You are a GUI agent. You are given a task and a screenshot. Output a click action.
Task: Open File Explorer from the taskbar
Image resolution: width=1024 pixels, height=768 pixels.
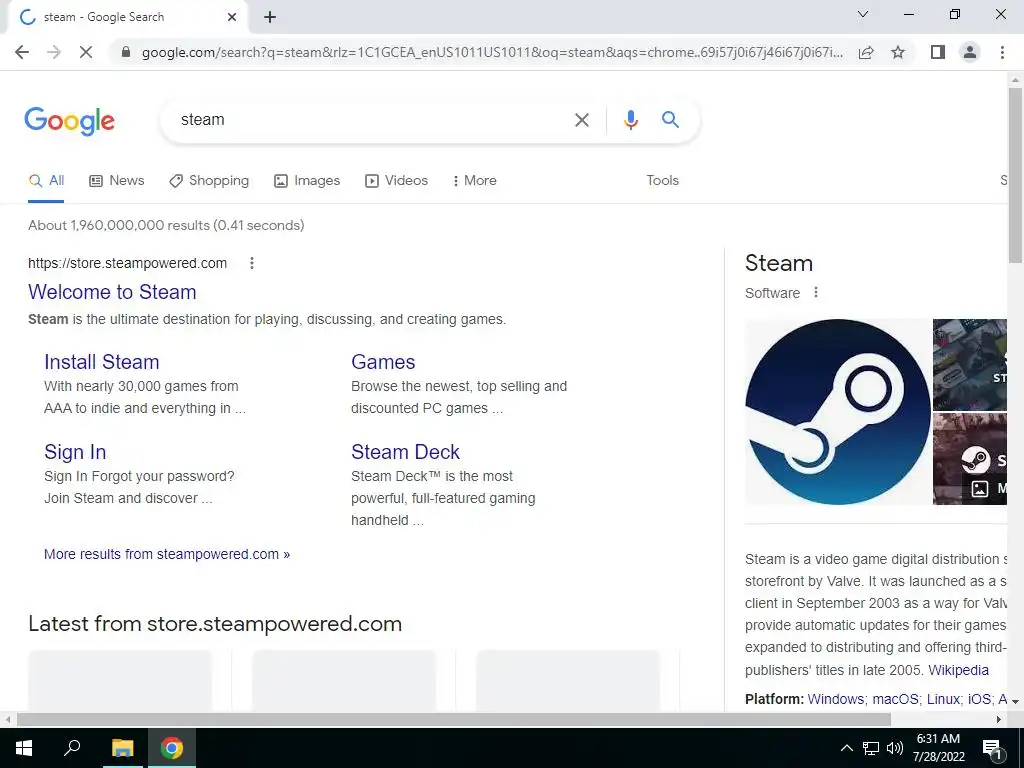click(122, 748)
